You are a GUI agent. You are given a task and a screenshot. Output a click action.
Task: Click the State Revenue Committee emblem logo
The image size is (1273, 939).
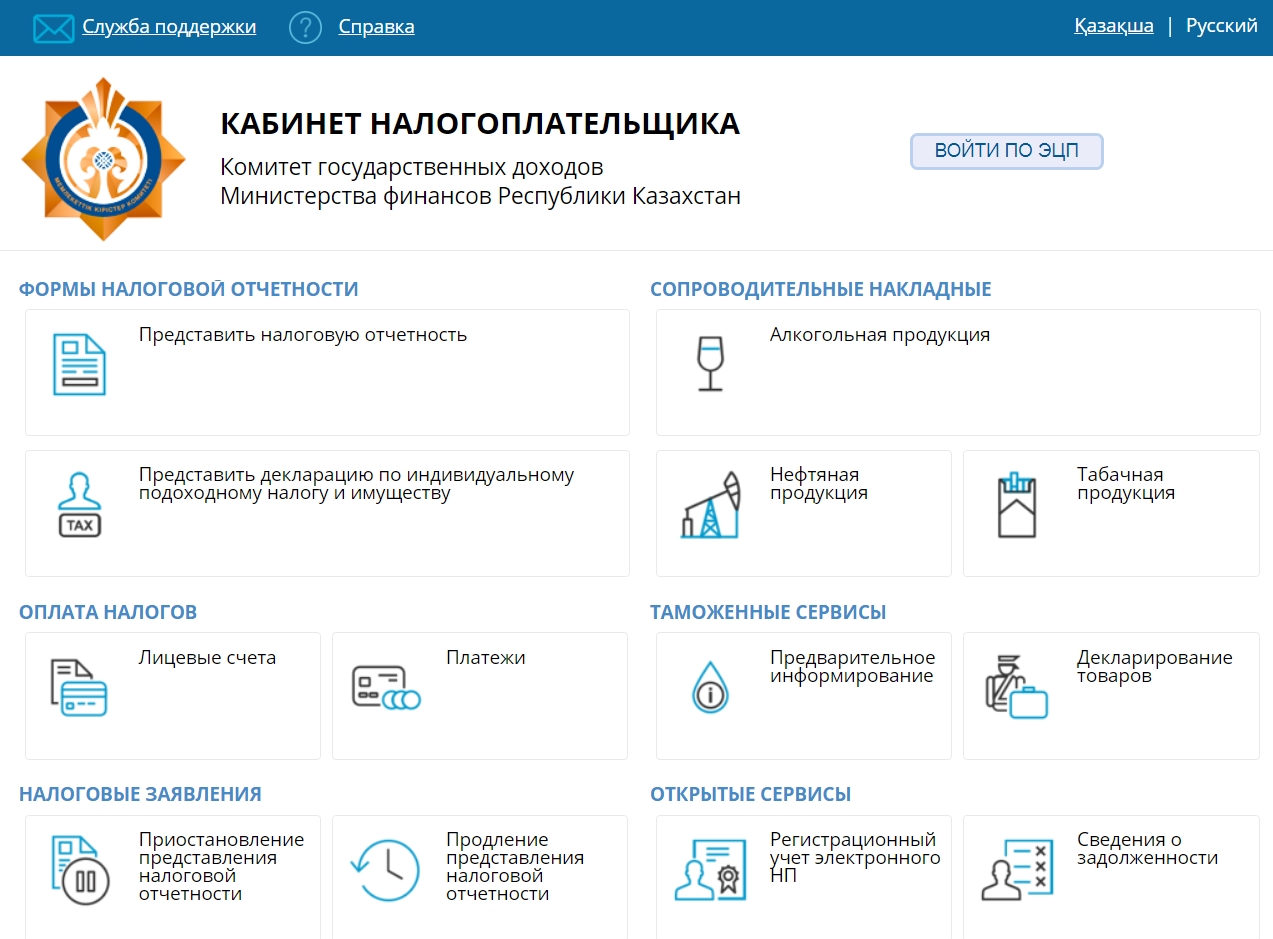coord(103,160)
